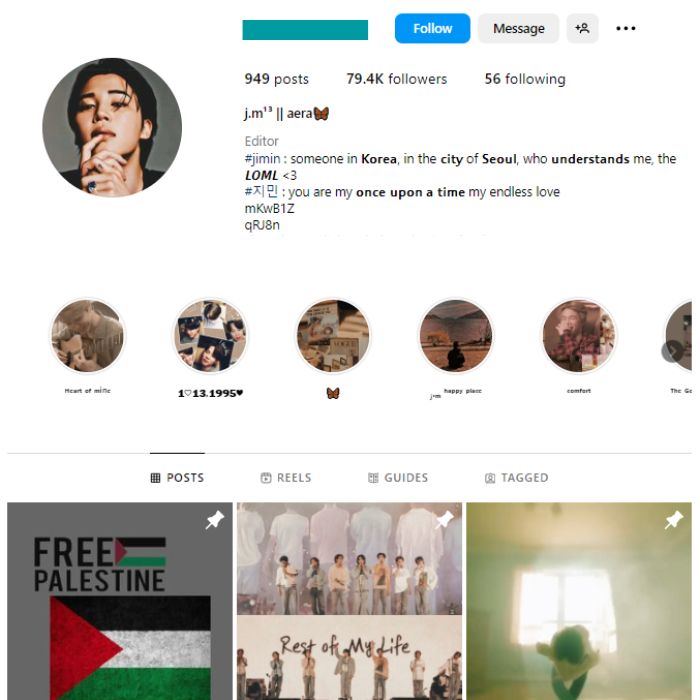This screenshot has width=700, height=700.
Task: Open the three-dot options menu
Action: (x=625, y=29)
